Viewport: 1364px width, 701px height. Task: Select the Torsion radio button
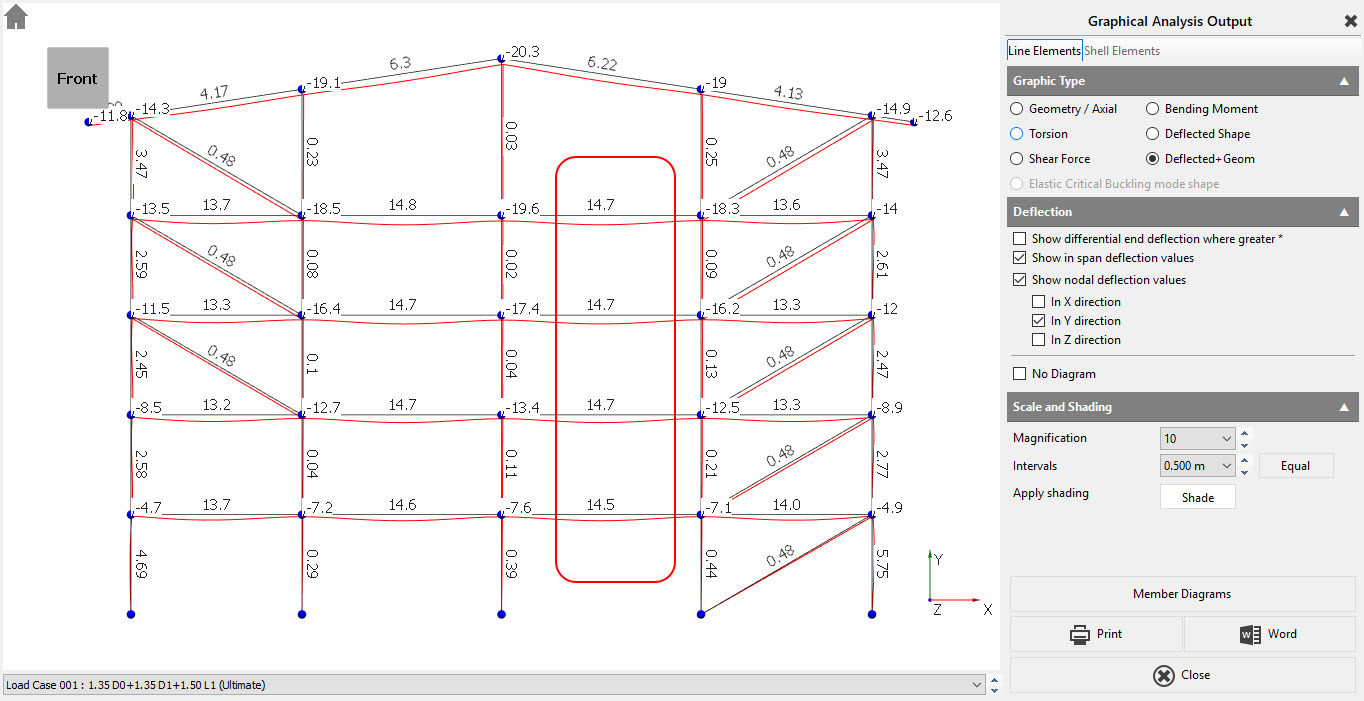coord(1017,134)
